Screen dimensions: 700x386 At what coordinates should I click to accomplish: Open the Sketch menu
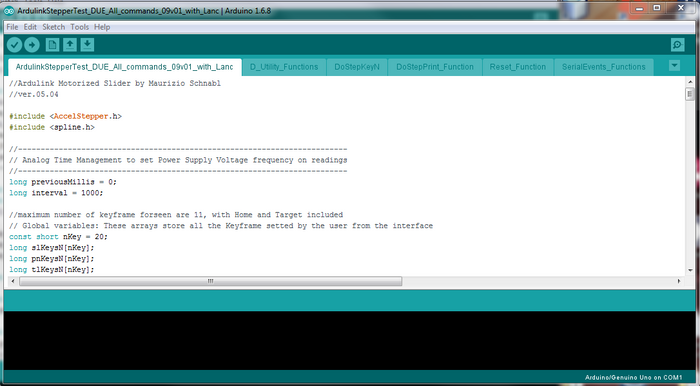[x=54, y=27]
